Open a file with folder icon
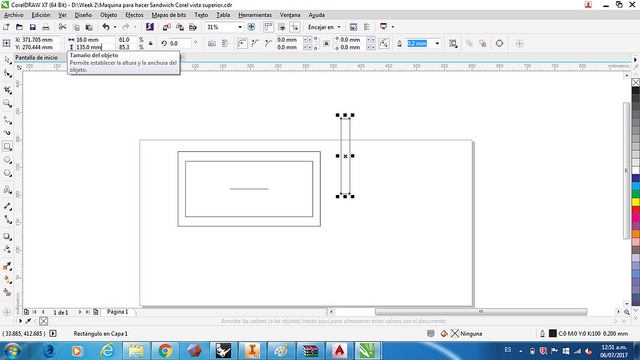The image size is (640, 360). tap(19, 27)
